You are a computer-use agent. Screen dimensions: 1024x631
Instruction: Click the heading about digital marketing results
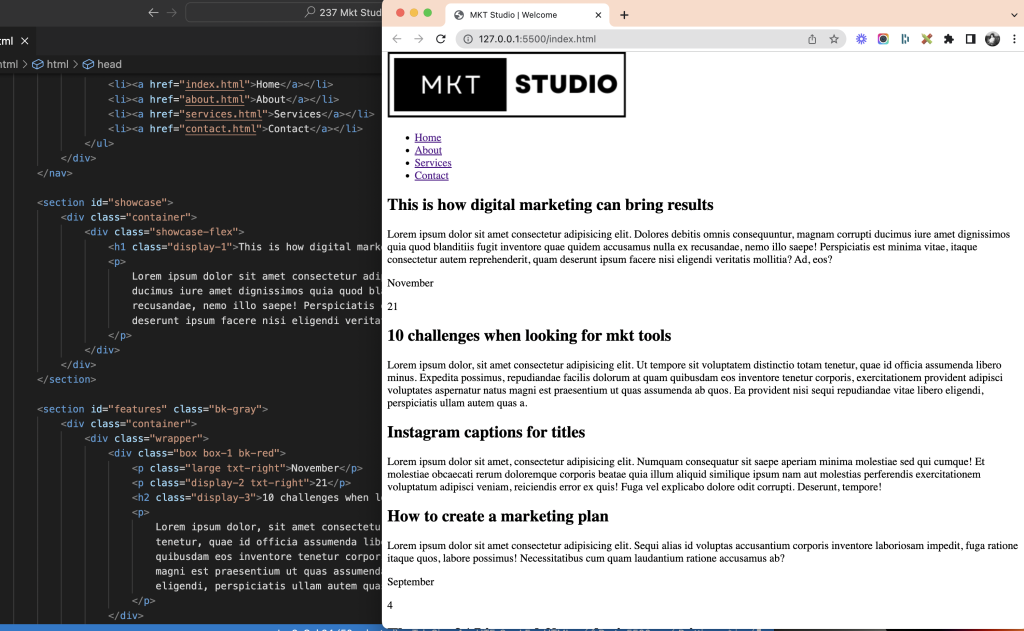pyautogui.click(x=550, y=205)
